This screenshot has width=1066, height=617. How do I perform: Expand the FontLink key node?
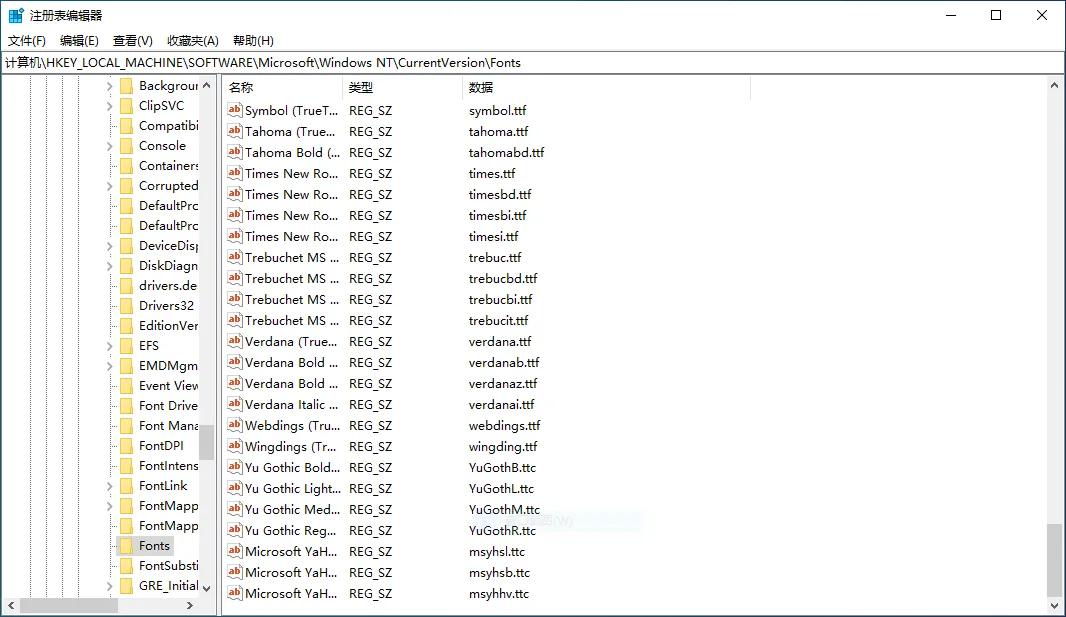[x=110, y=486]
